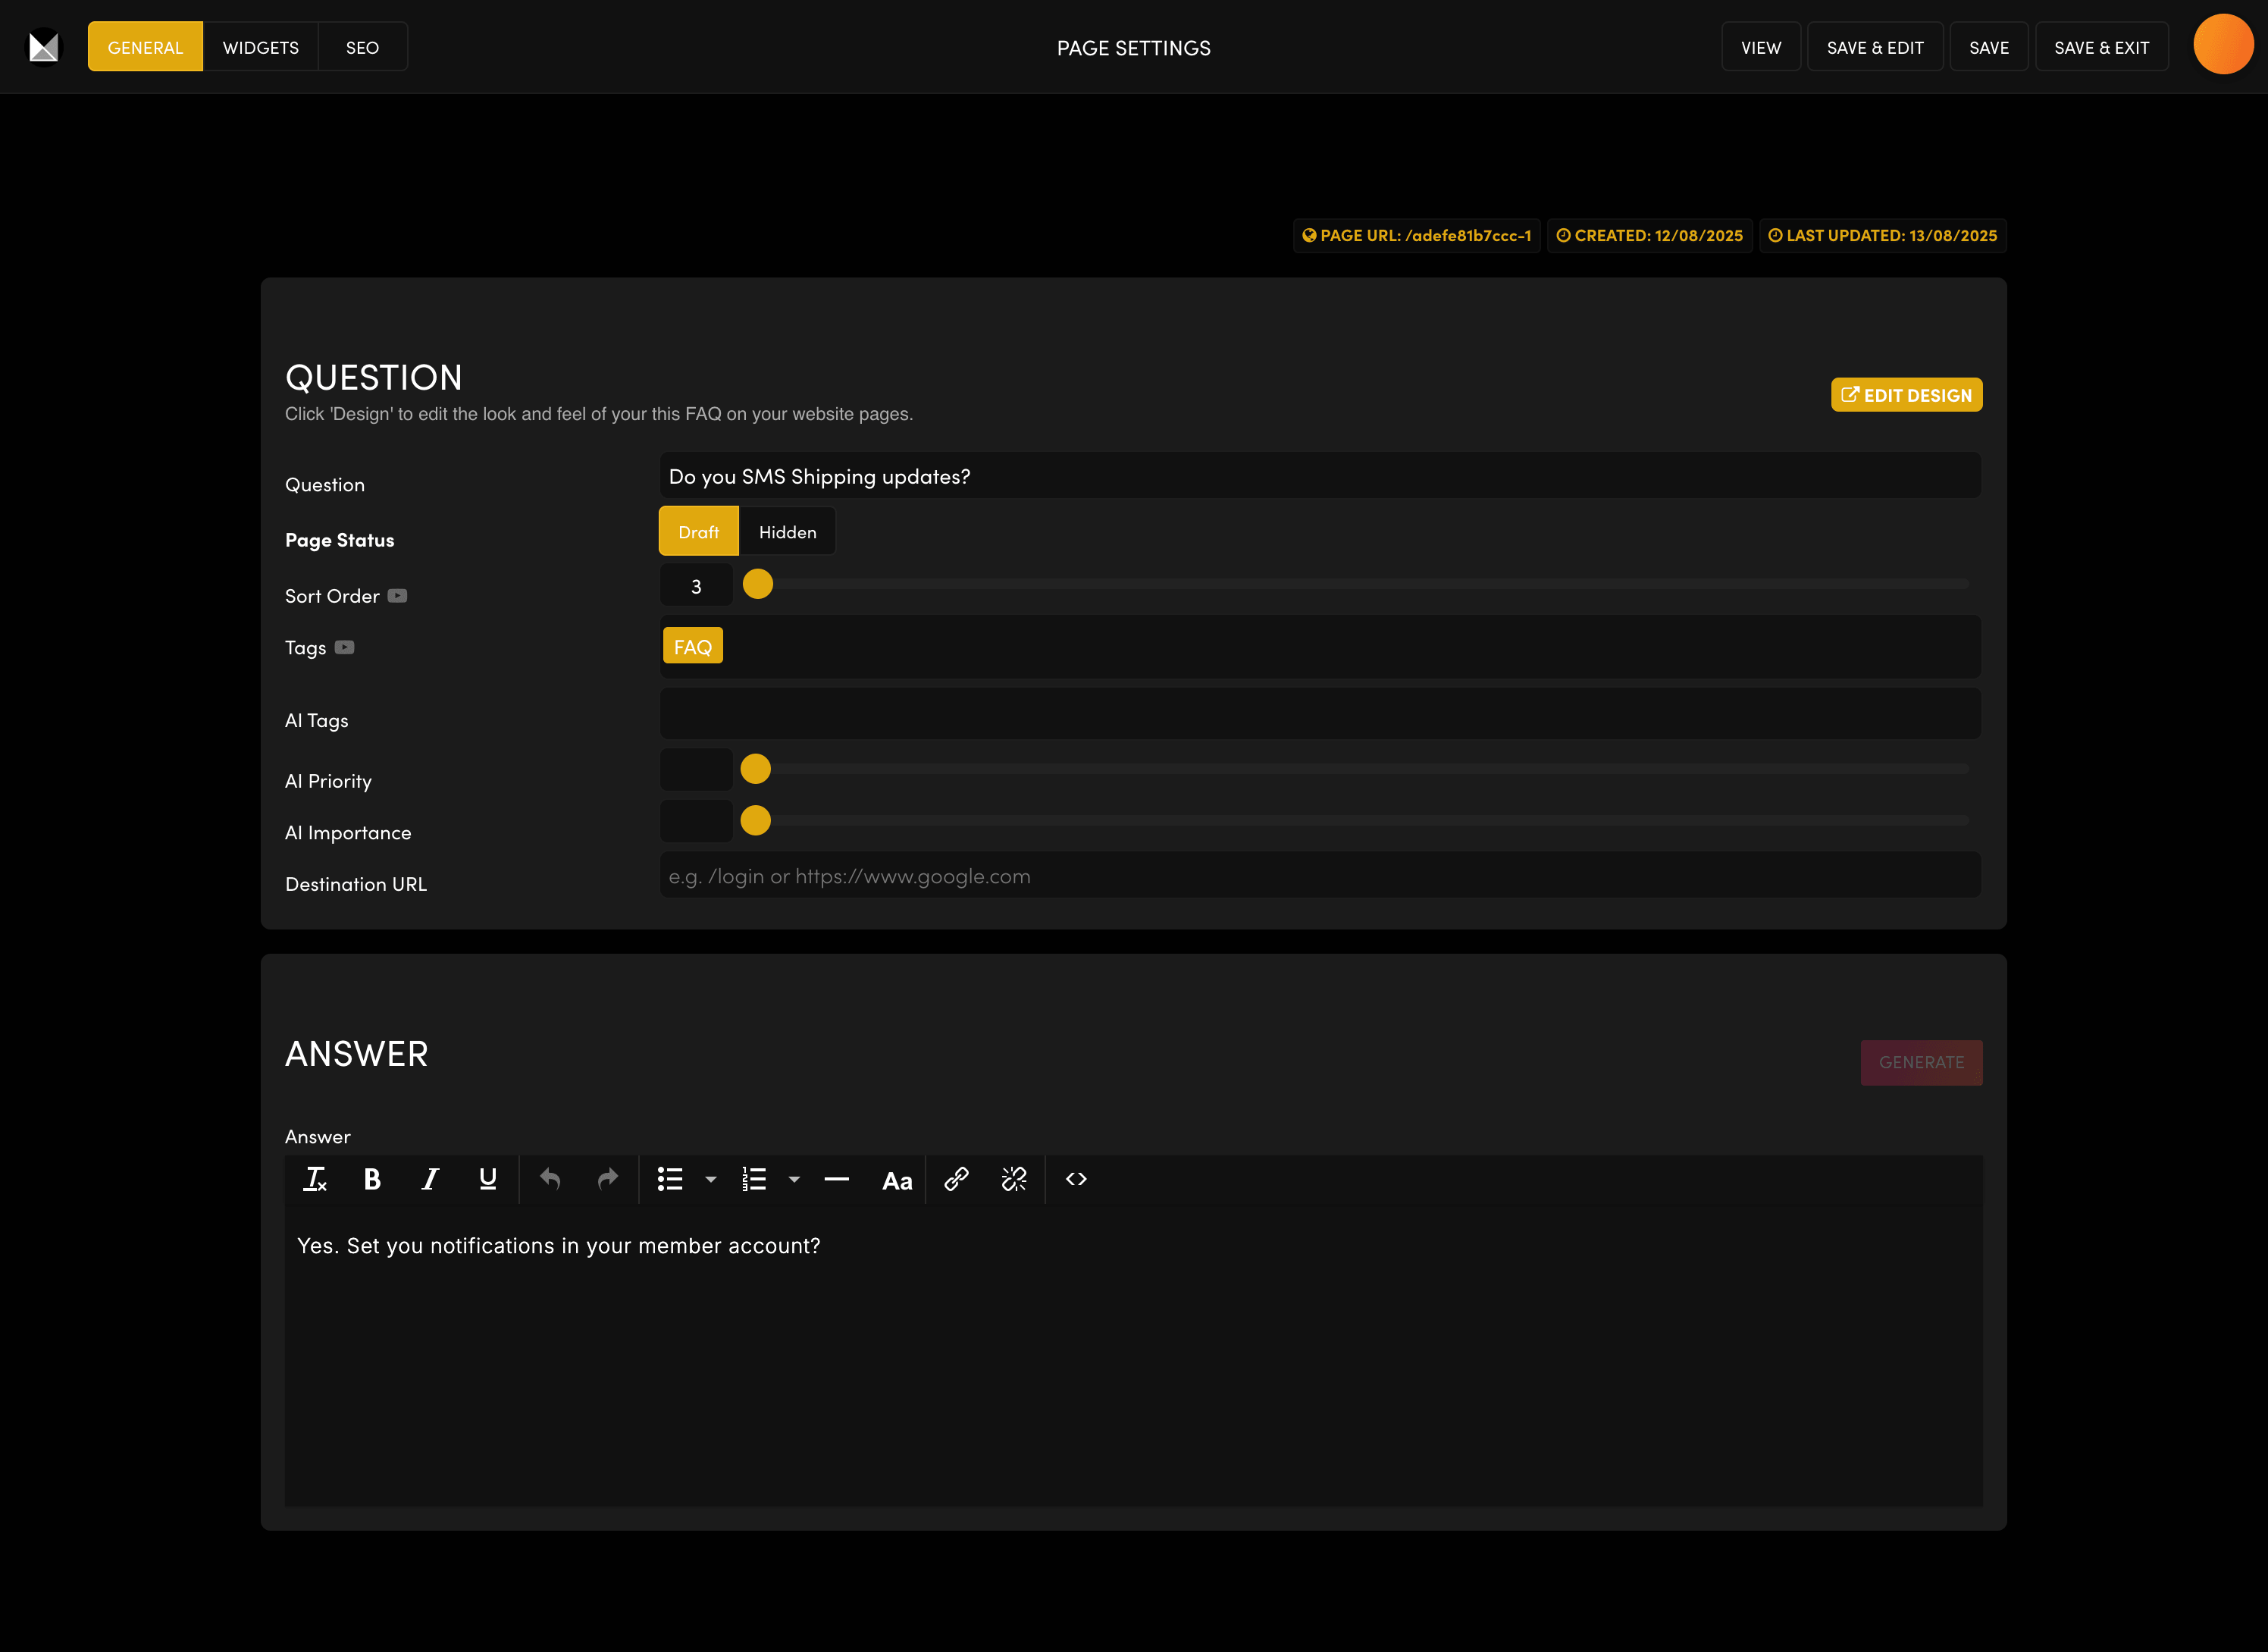Click the Destination URL input field
The height and width of the screenshot is (1652, 2268).
pos(1320,875)
